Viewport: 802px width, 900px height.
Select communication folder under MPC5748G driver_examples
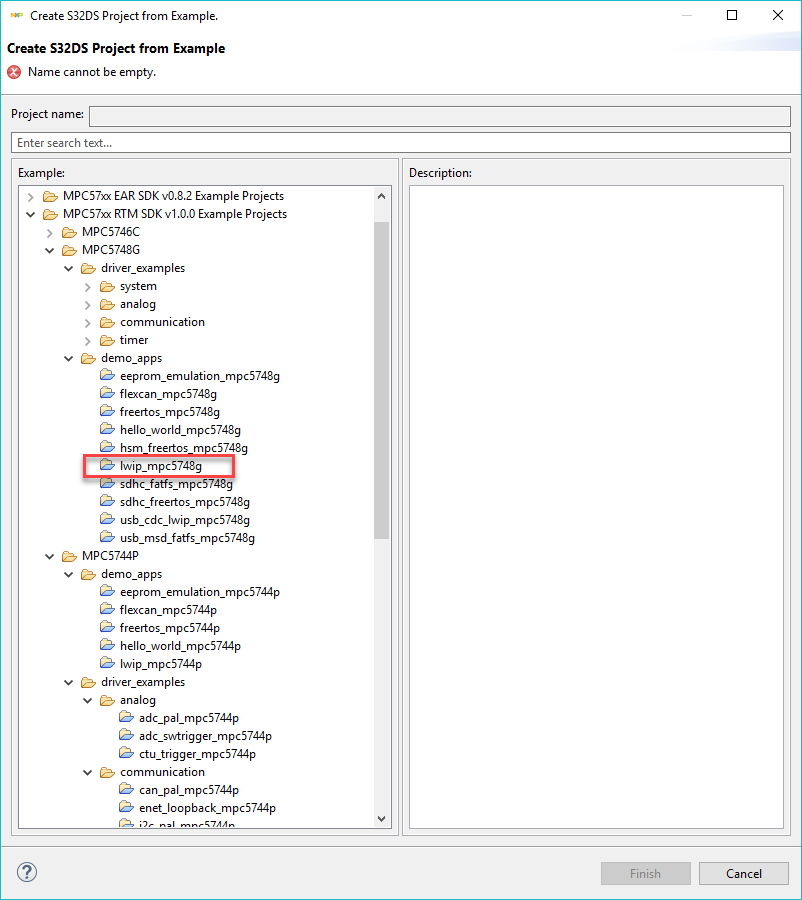click(162, 322)
